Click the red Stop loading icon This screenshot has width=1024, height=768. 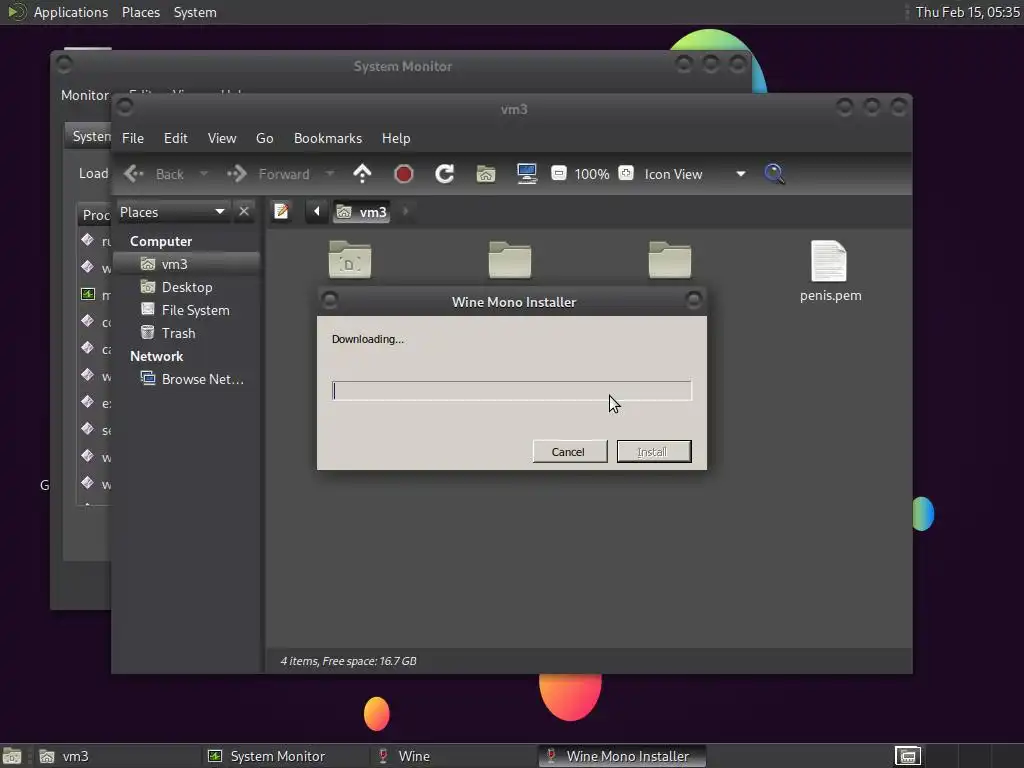point(404,174)
